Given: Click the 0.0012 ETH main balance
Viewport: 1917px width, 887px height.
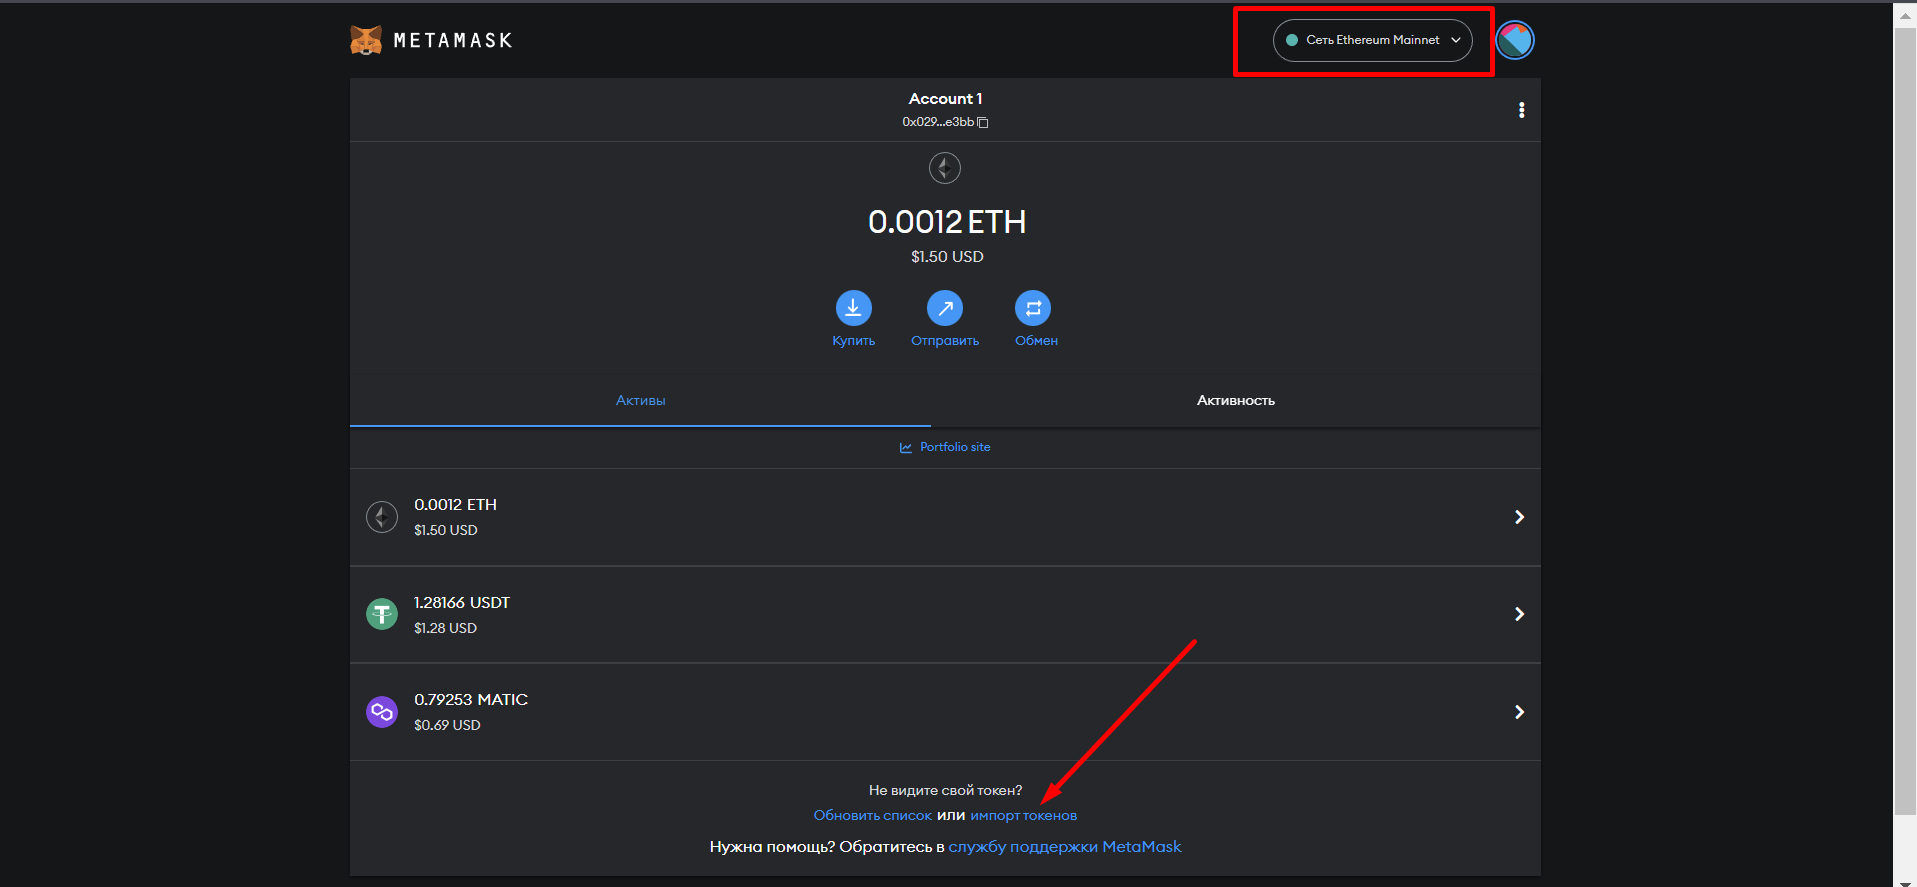Looking at the screenshot, I should 947,221.
